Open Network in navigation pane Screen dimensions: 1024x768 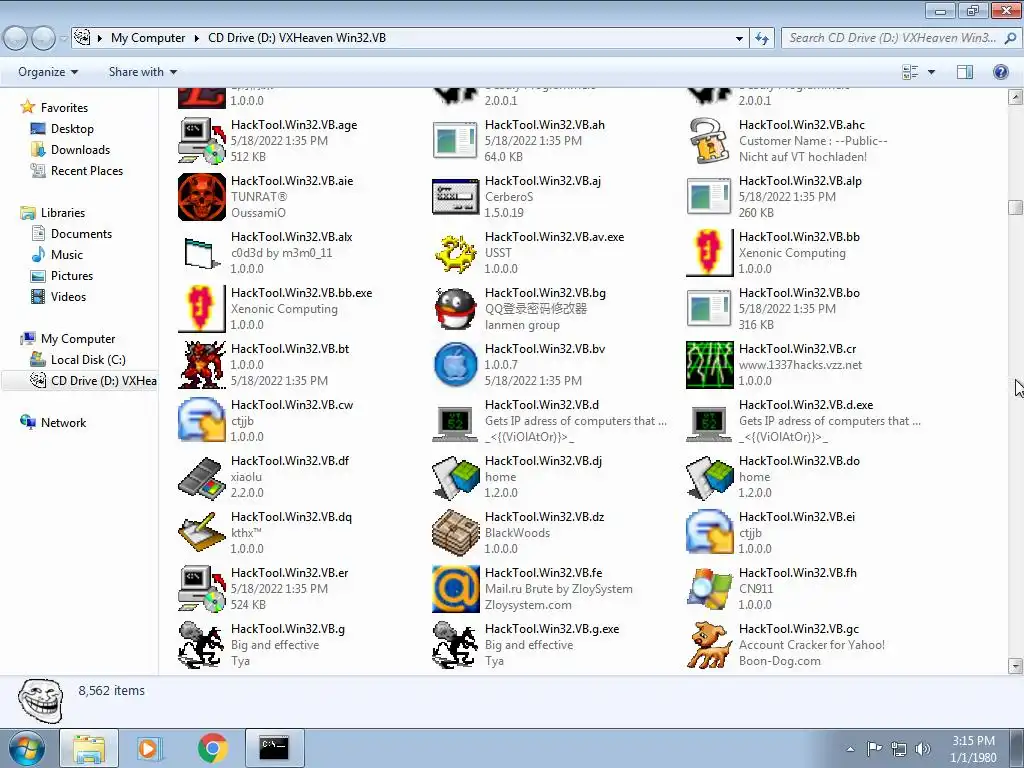63,423
